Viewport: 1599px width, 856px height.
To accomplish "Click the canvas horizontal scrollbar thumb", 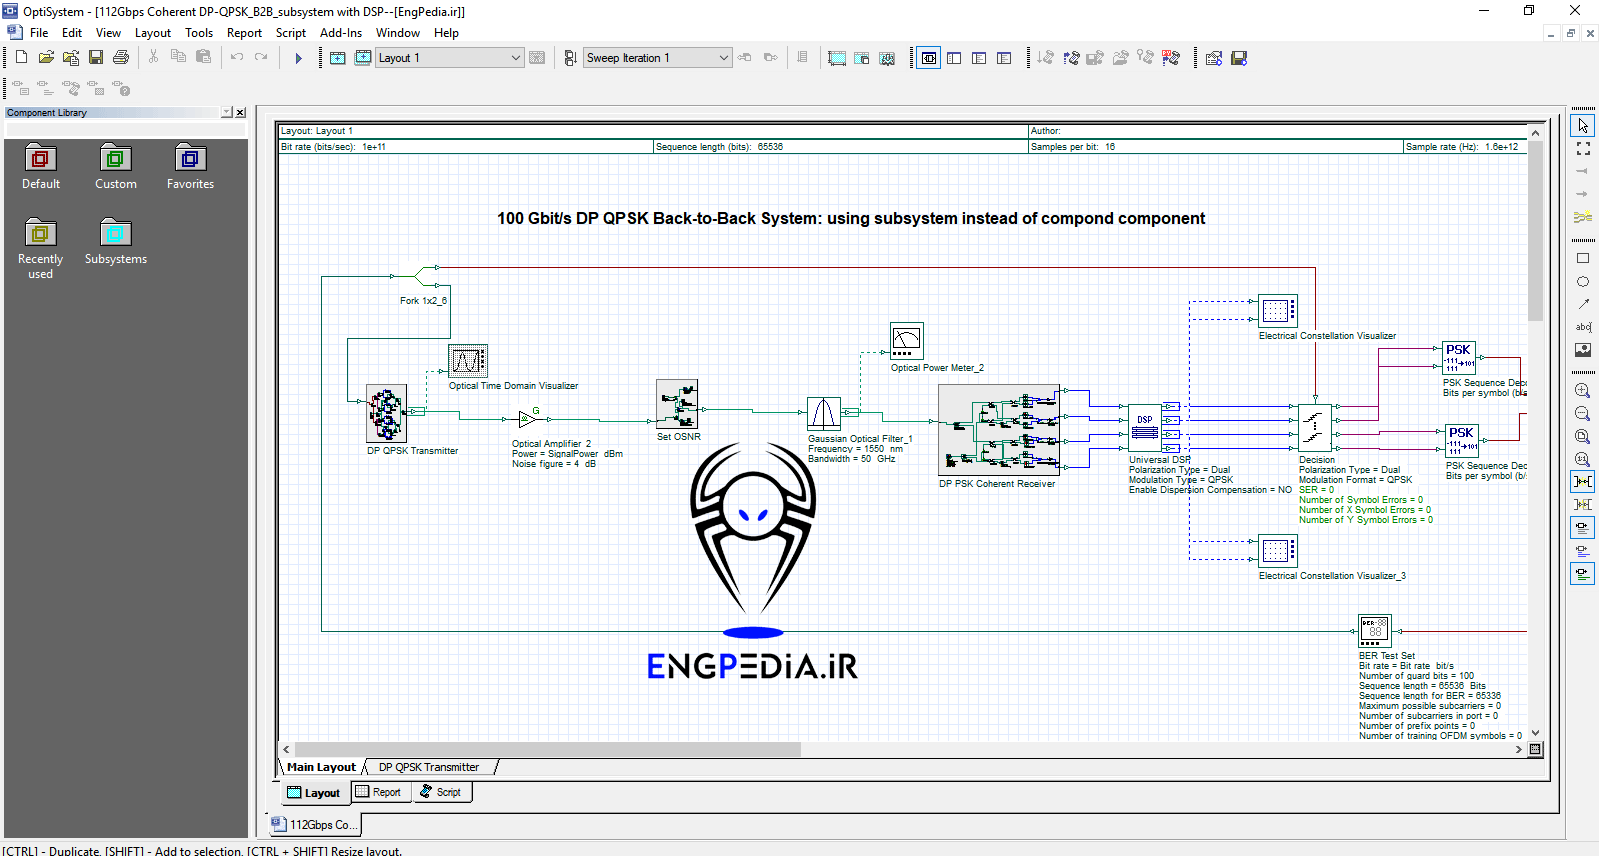I will (547, 749).
